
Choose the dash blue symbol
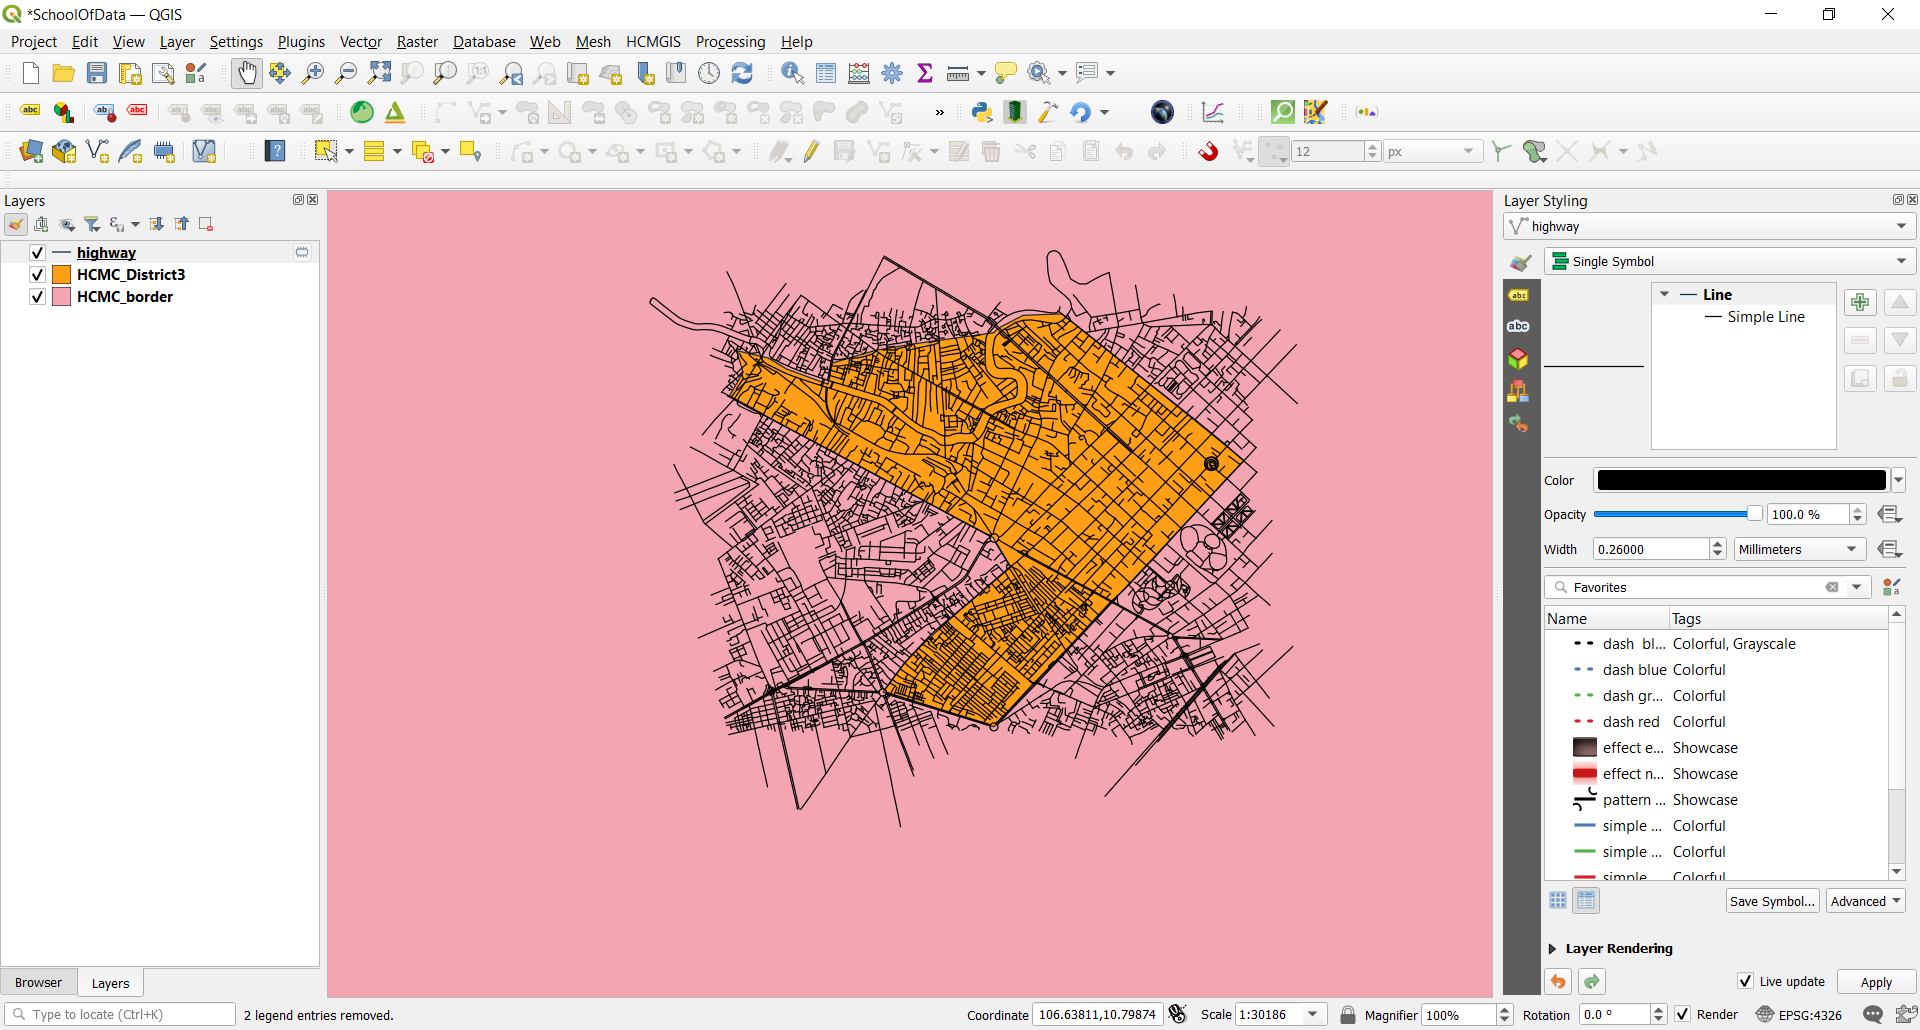click(x=1634, y=670)
